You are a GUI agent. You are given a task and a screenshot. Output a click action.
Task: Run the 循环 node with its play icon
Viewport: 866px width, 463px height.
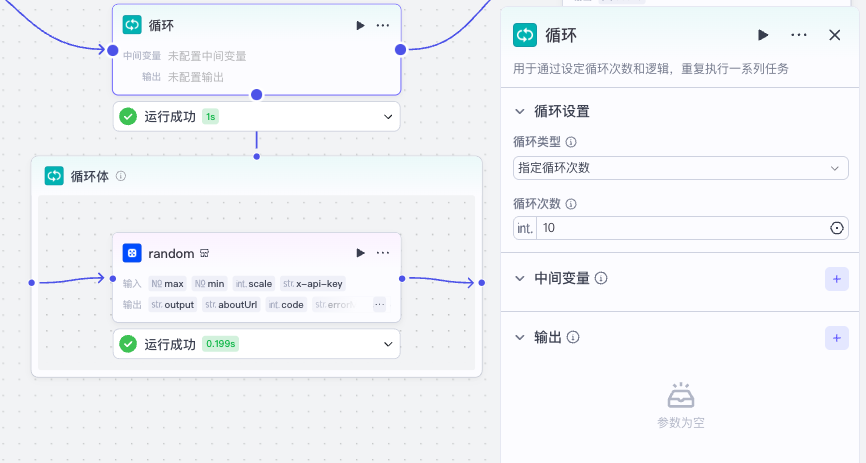[360, 25]
